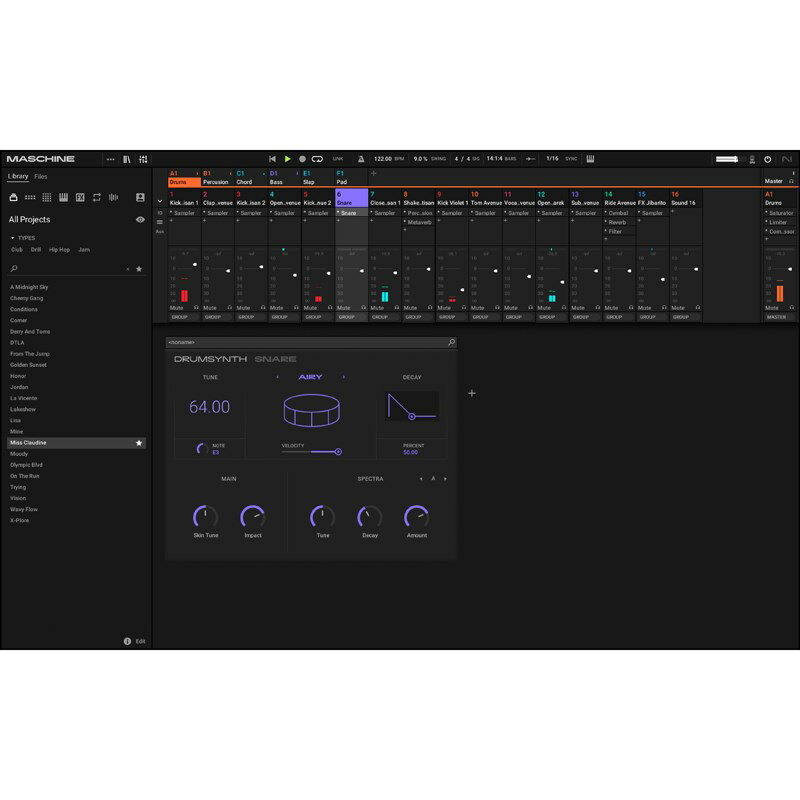Screen dimensions: 800x800
Task: Mute the Kick..isan 1 channel
Action: tap(176, 307)
